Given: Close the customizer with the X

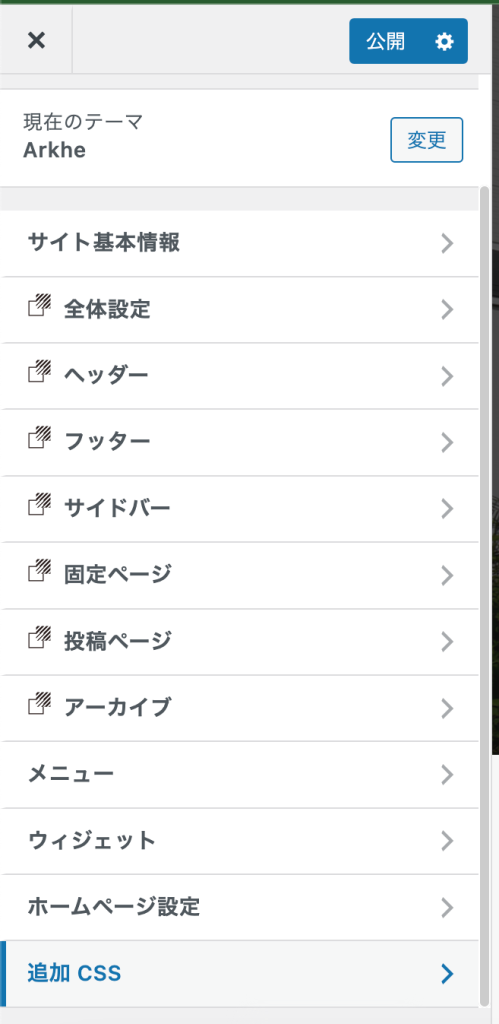Looking at the screenshot, I should click(36, 40).
